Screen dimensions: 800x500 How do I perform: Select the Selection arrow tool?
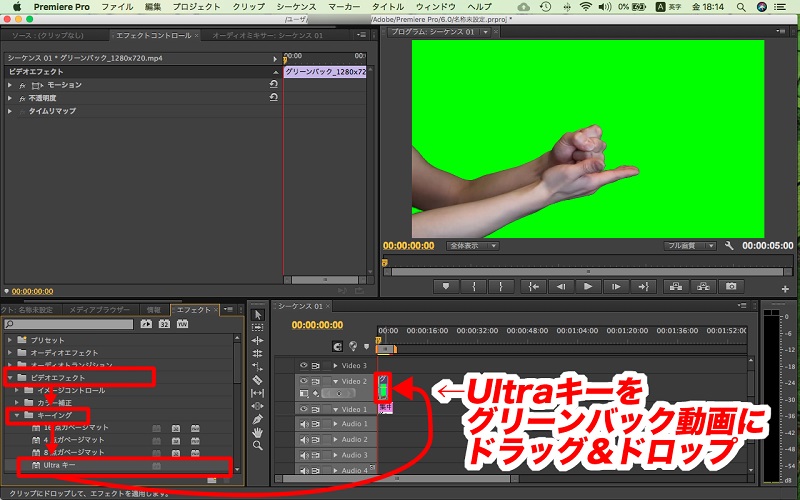click(258, 315)
